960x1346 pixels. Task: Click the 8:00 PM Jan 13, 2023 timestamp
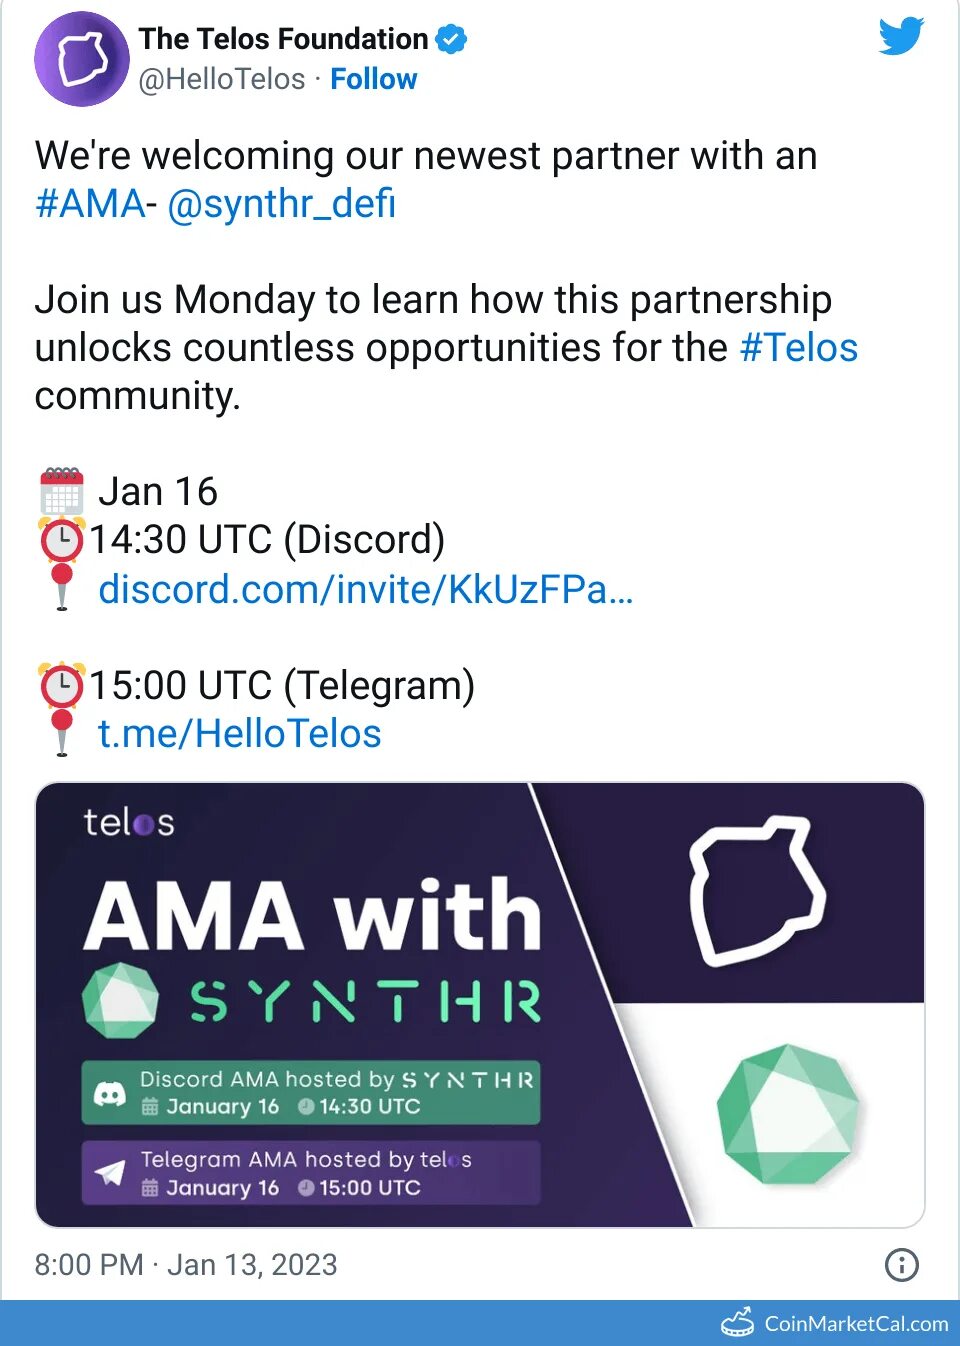pos(186,1265)
